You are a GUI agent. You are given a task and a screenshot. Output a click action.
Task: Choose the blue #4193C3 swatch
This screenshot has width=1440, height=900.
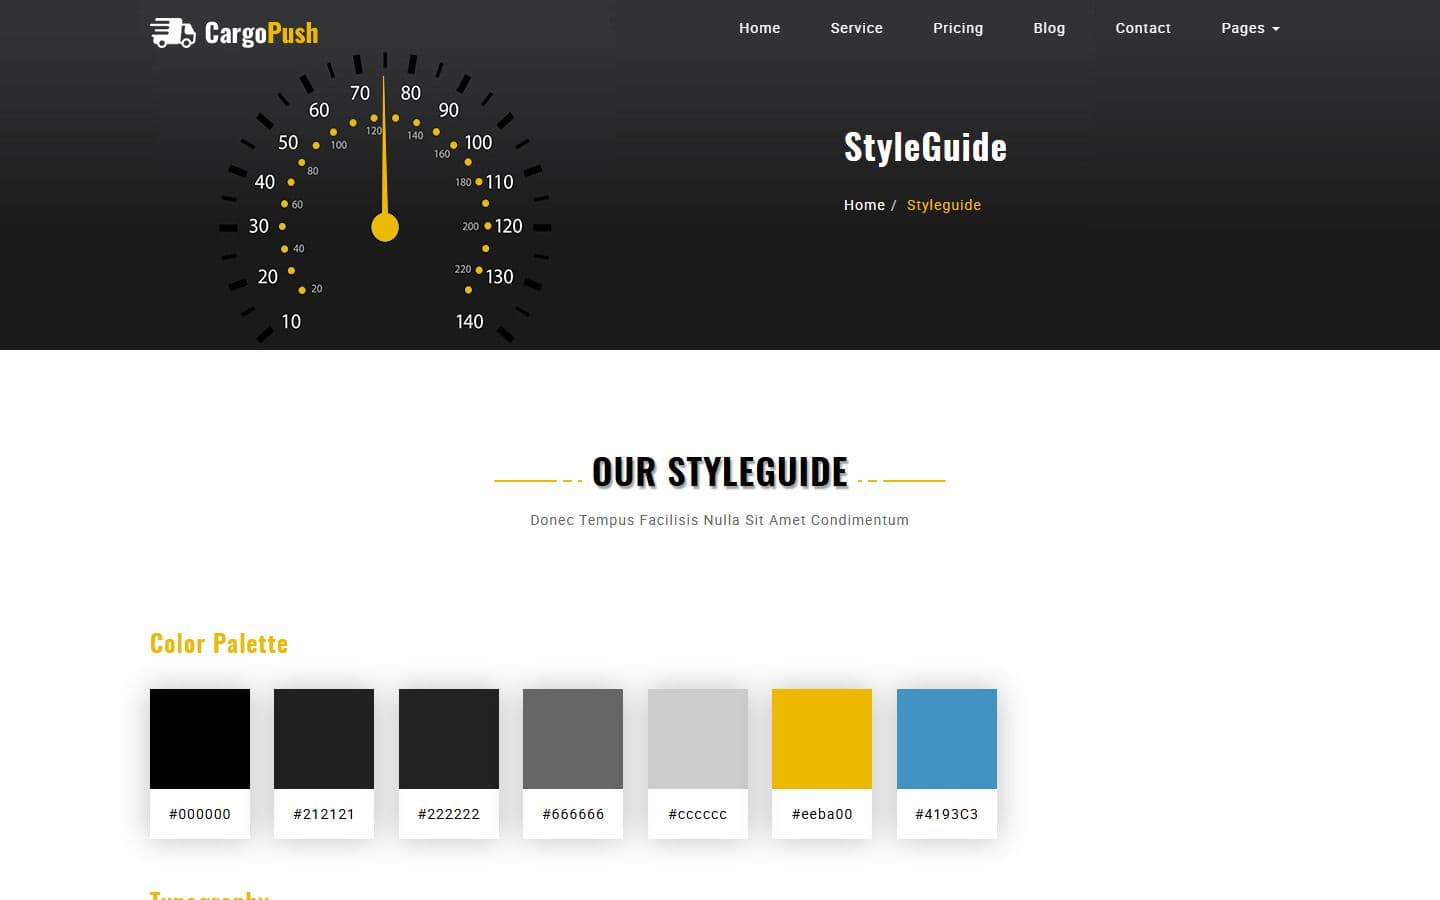[947, 739]
